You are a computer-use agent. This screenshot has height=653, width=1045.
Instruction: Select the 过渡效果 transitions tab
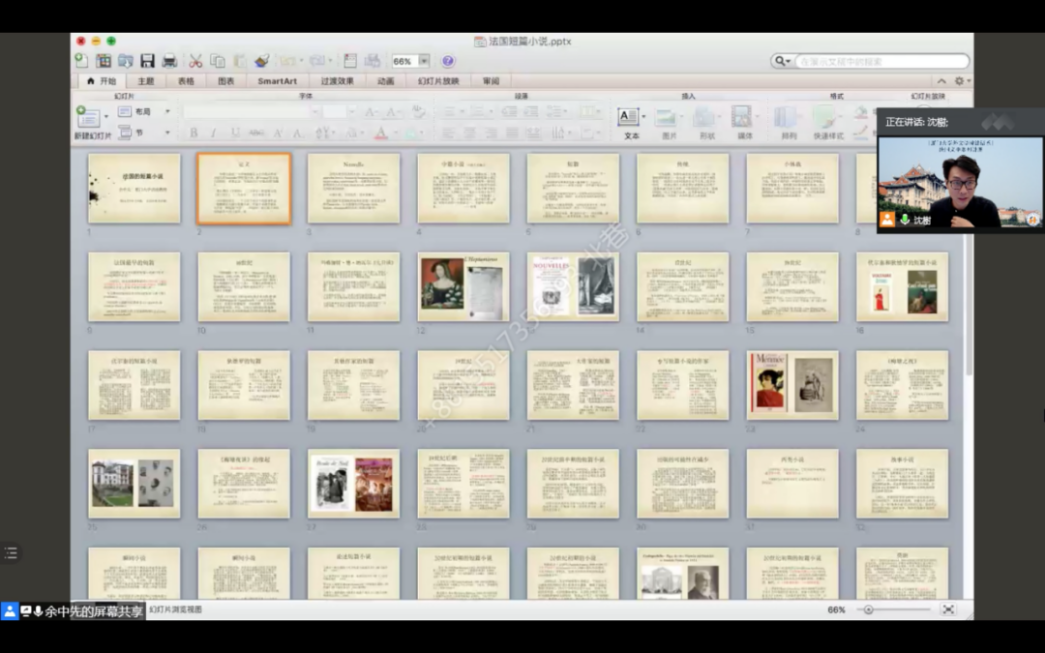pyautogui.click(x=337, y=81)
